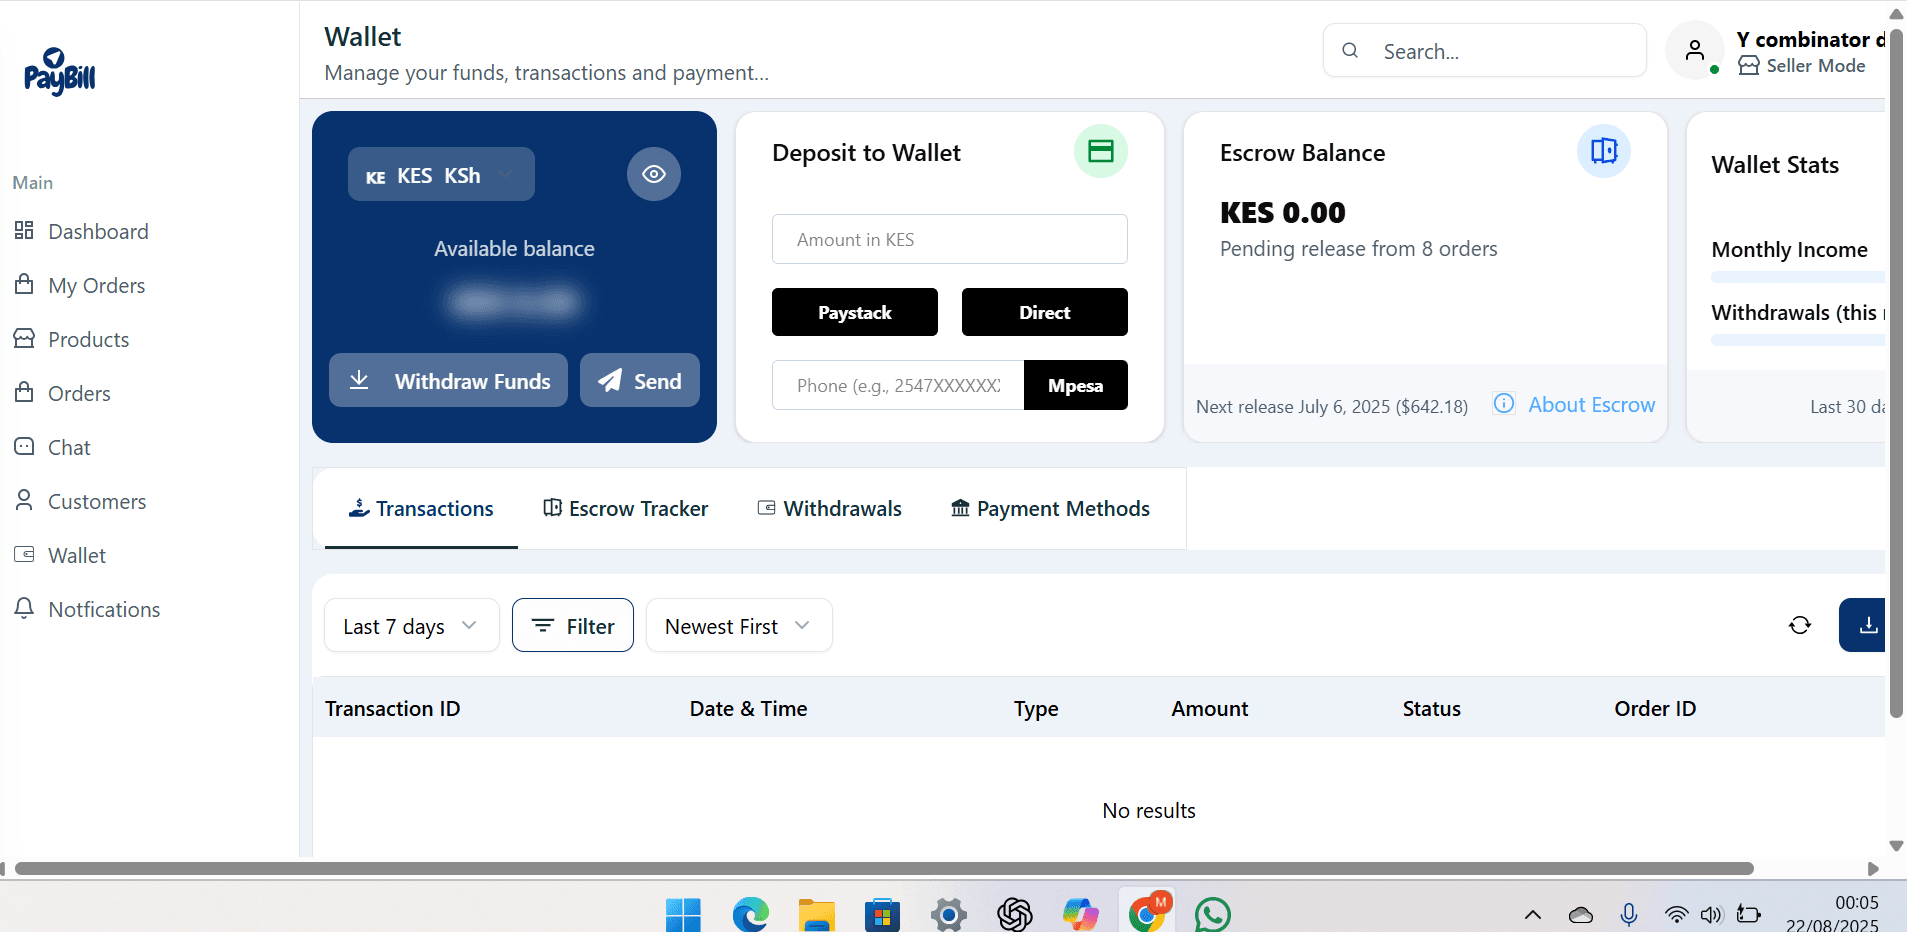This screenshot has width=1907, height=932.
Task: Open the user profile avatar
Action: click(1694, 50)
